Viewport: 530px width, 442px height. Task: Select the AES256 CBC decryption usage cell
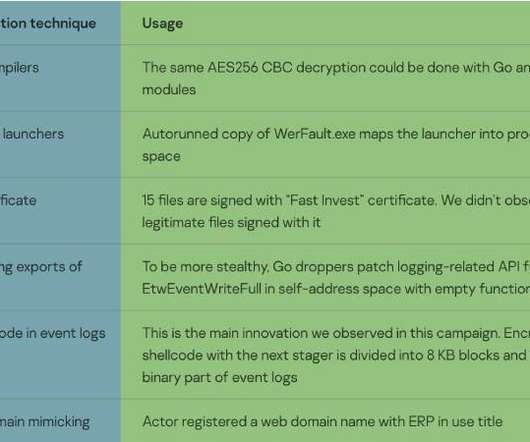click(x=325, y=78)
